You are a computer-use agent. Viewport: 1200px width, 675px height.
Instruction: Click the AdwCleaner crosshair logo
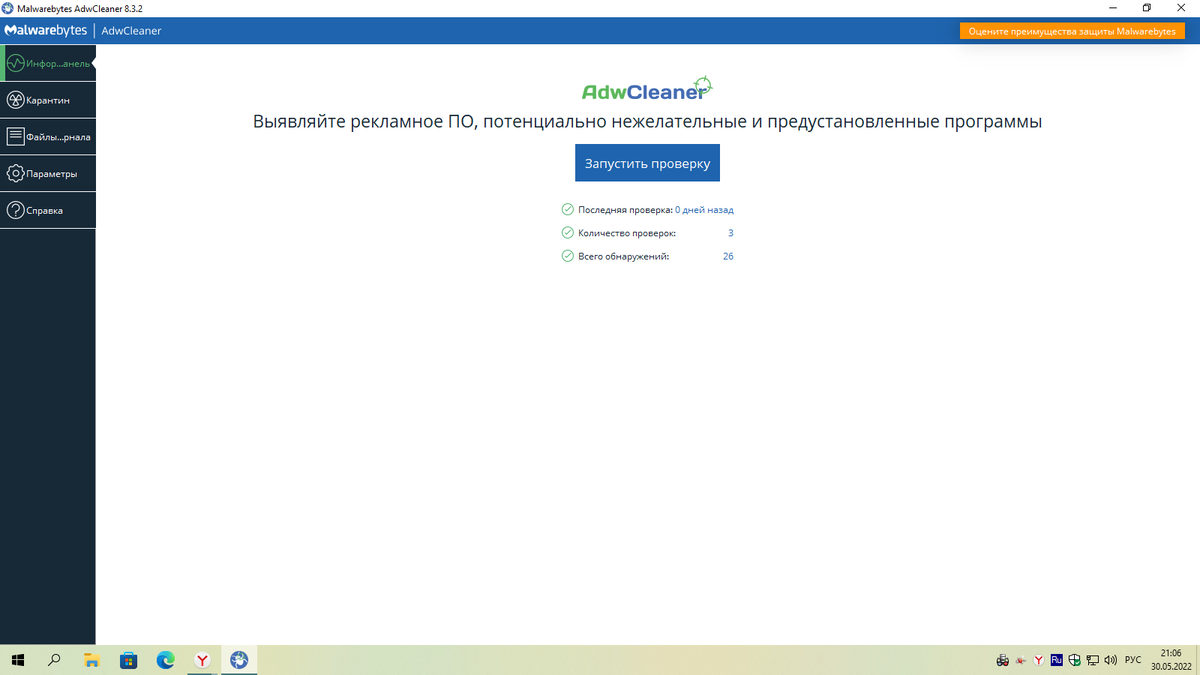click(704, 85)
